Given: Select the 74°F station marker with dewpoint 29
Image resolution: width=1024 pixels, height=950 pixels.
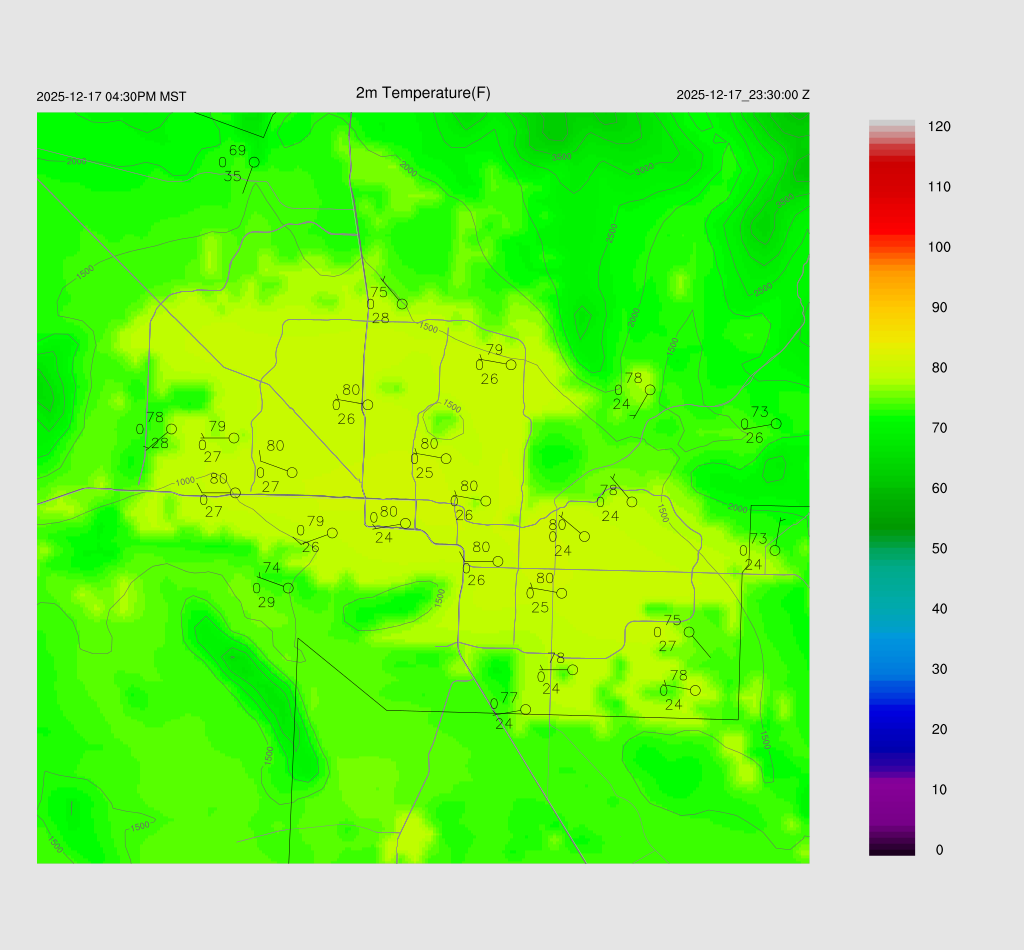Looking at the screenshot, I should tap(288, 588).
